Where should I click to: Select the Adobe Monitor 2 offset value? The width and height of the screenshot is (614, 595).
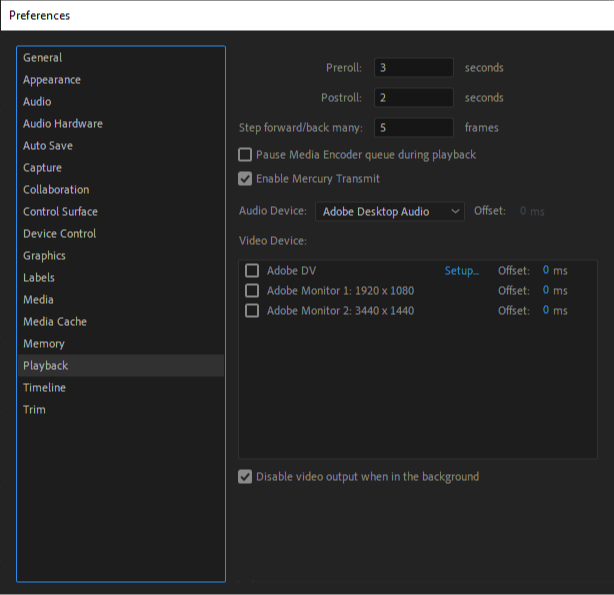pyautogui.click(x=546, y=311)
